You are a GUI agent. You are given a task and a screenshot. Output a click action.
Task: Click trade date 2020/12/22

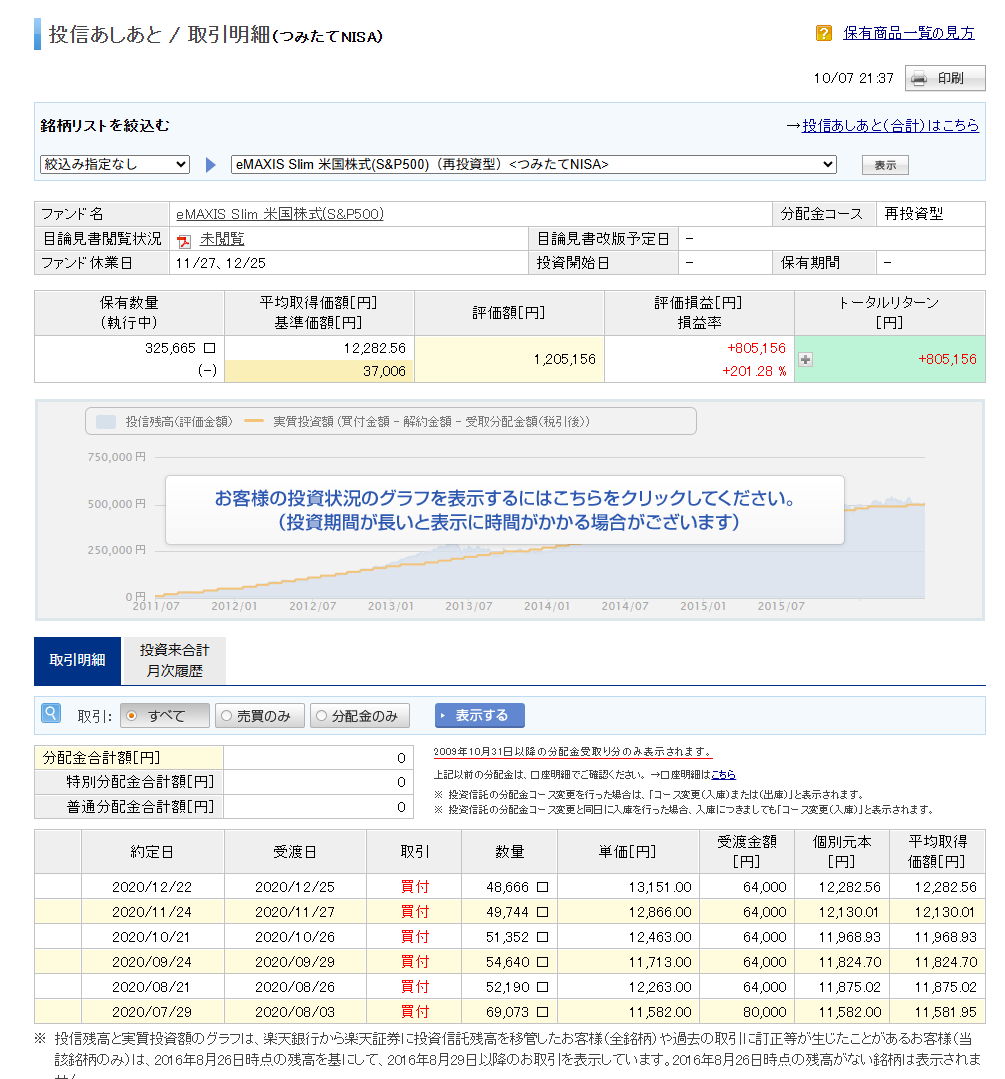click(152, 887)
